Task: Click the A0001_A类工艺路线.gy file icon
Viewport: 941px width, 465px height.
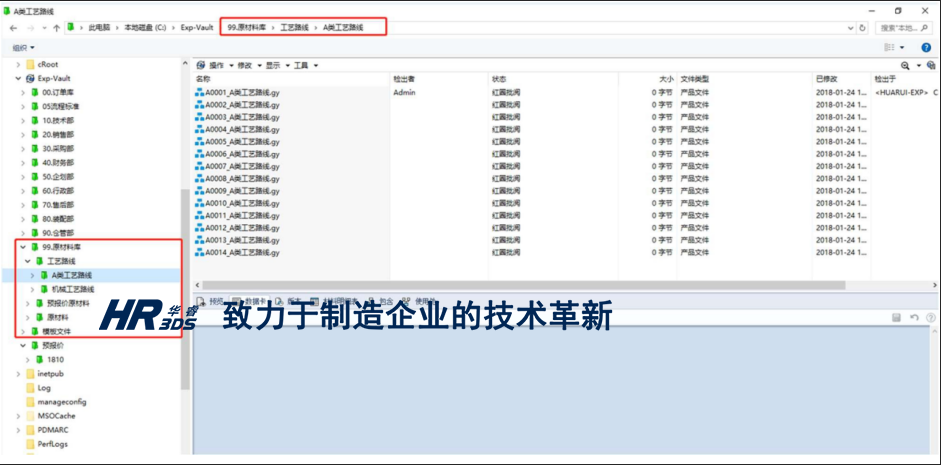Action: (200, 92)
